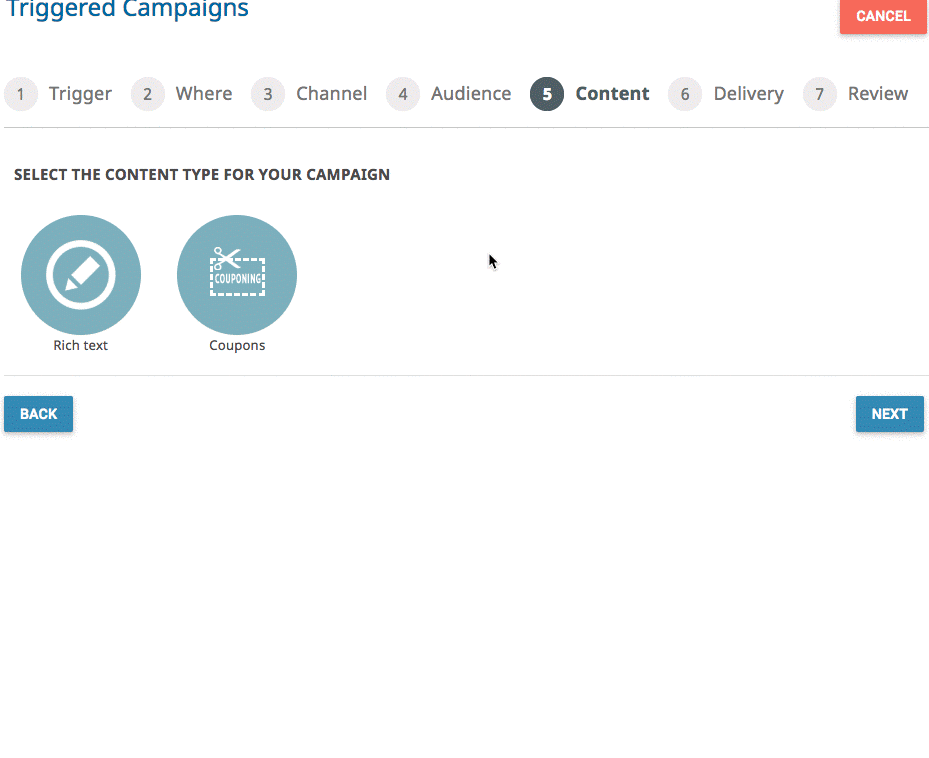Click the BACK button
This screenshot has height=758, width=929.
coord(39,414)
